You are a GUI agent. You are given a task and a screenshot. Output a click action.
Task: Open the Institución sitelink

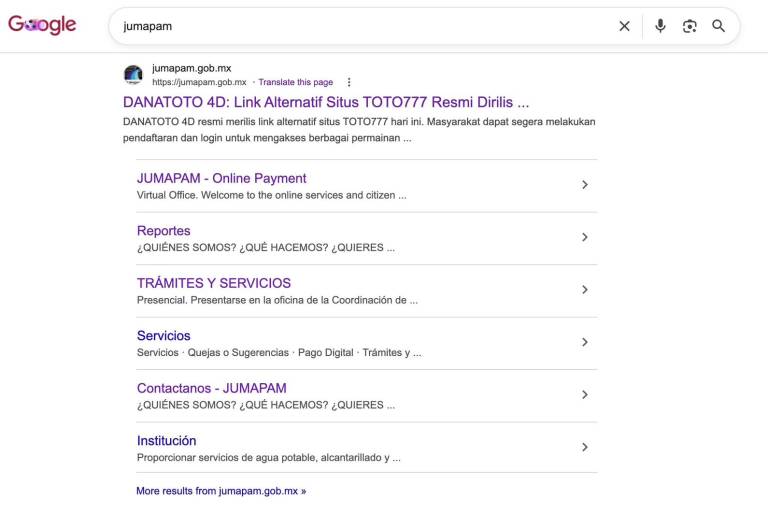pos(167,441)
